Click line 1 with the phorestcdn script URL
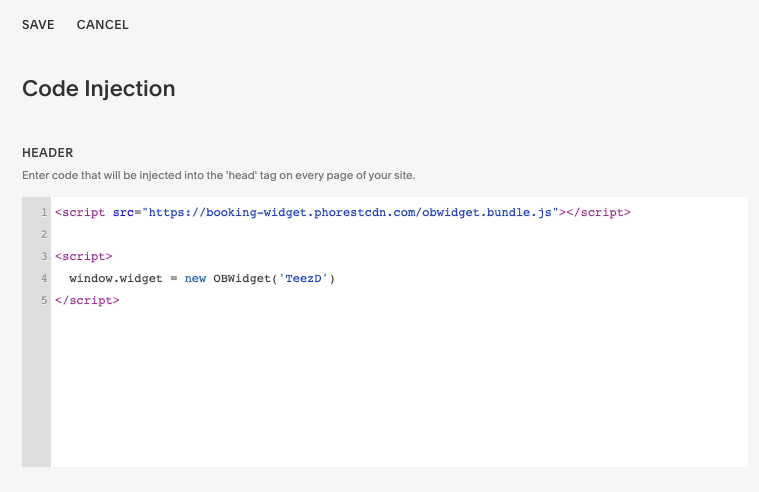Viewport: 759px width, 492px height. click(343, 213)
